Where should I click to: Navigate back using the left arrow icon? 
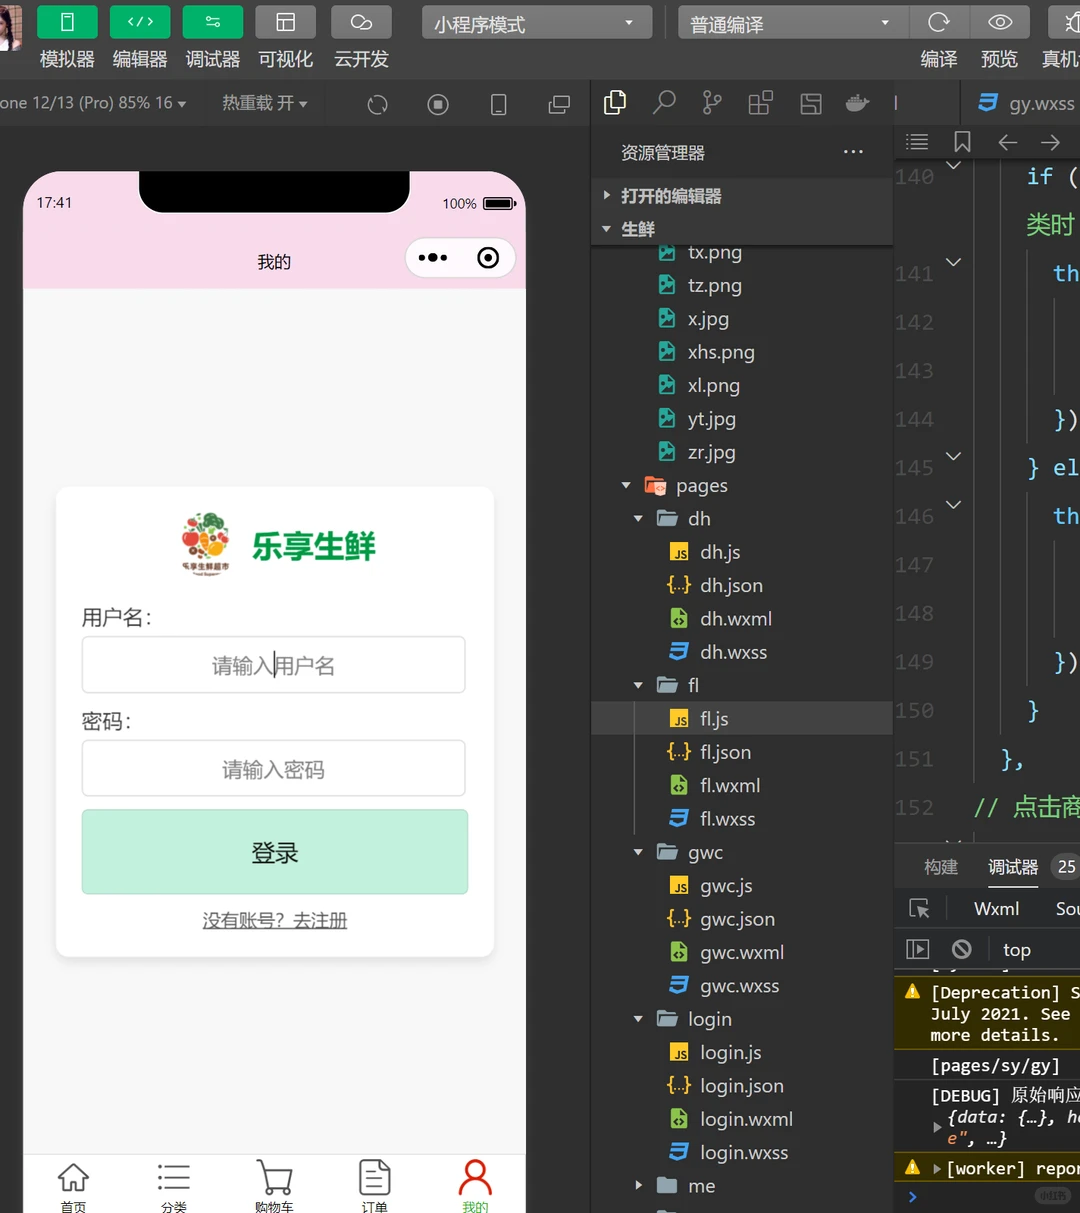pos(1007,142)
